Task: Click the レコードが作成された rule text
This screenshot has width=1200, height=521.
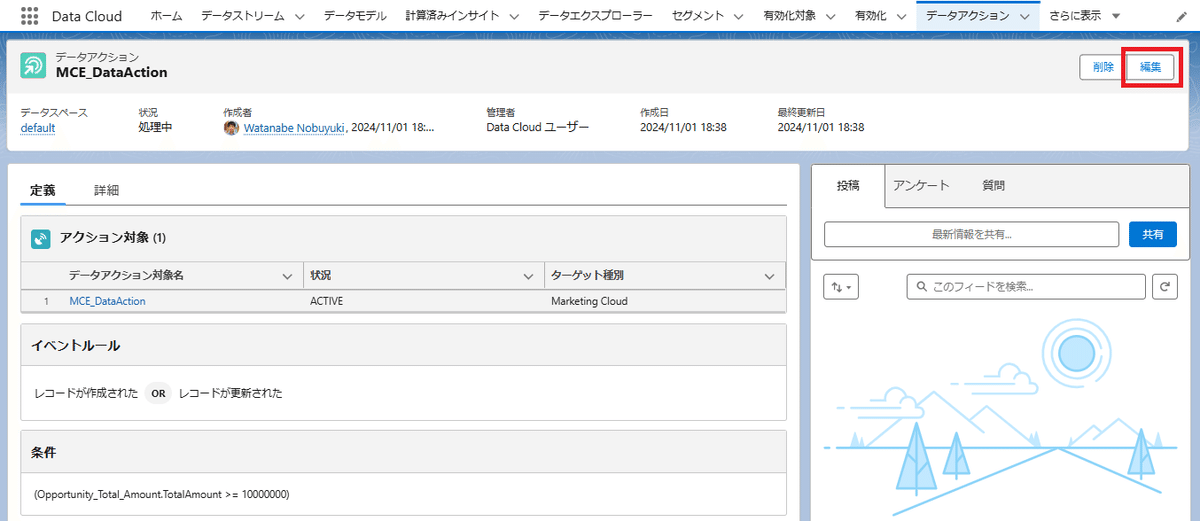Action: (86, 393)
